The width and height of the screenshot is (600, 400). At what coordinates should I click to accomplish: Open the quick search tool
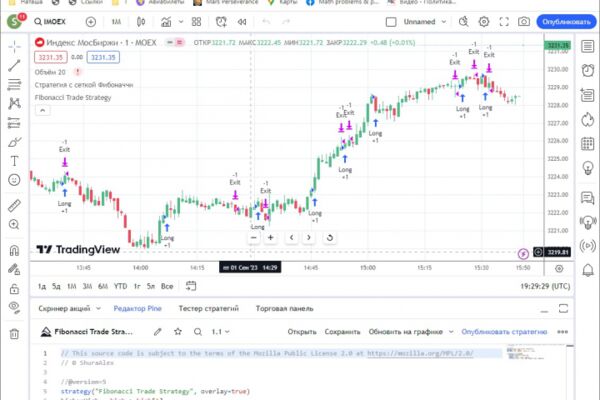463,22
